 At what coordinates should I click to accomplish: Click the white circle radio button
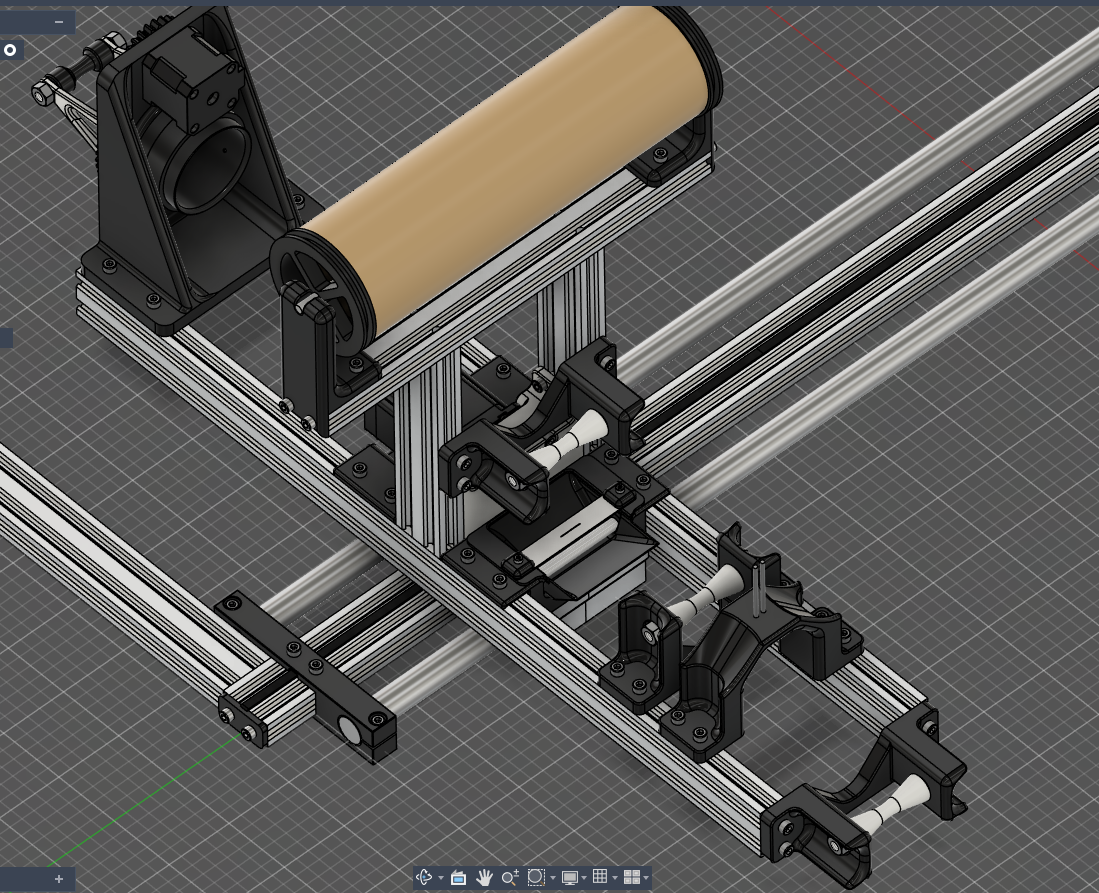click(10, 50)
